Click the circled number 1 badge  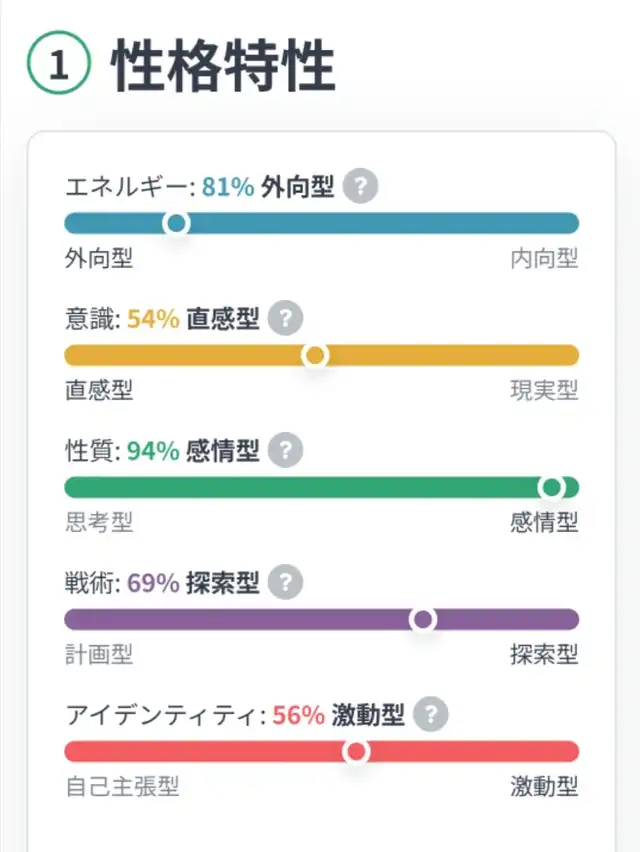click(x=59, y=67)
